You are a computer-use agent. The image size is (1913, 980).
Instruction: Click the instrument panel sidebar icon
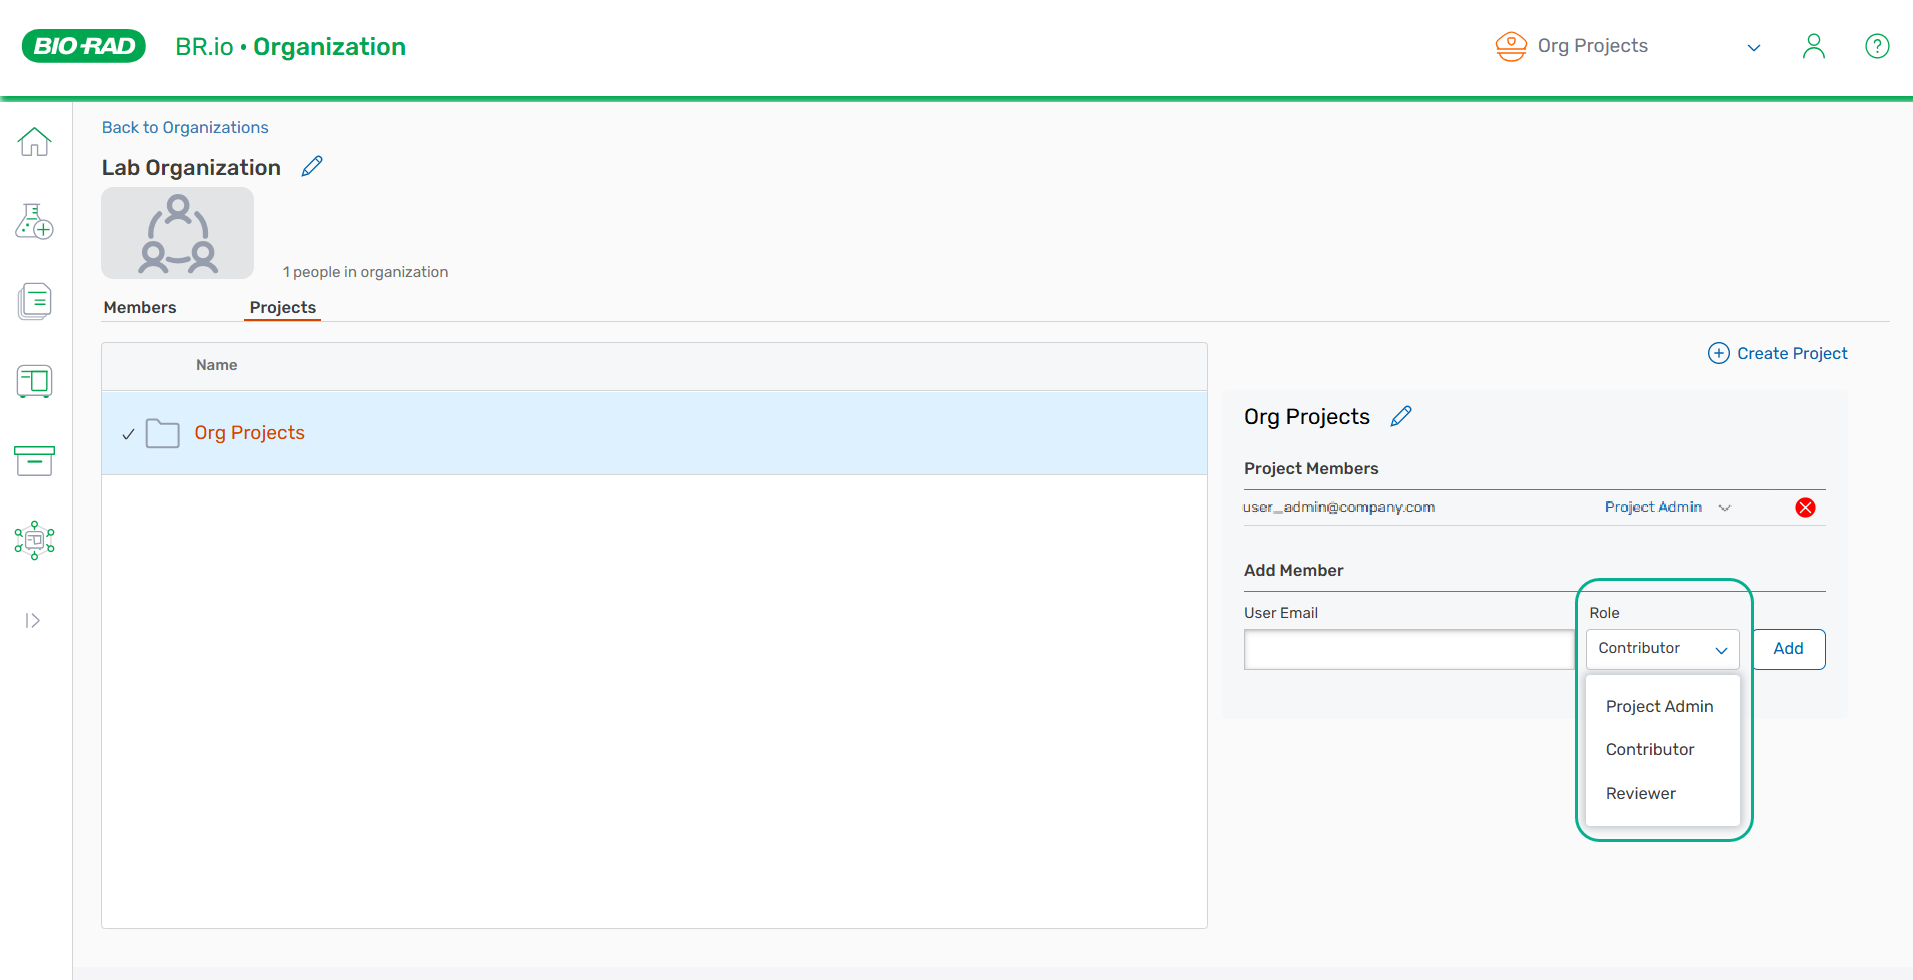[34, 381]
